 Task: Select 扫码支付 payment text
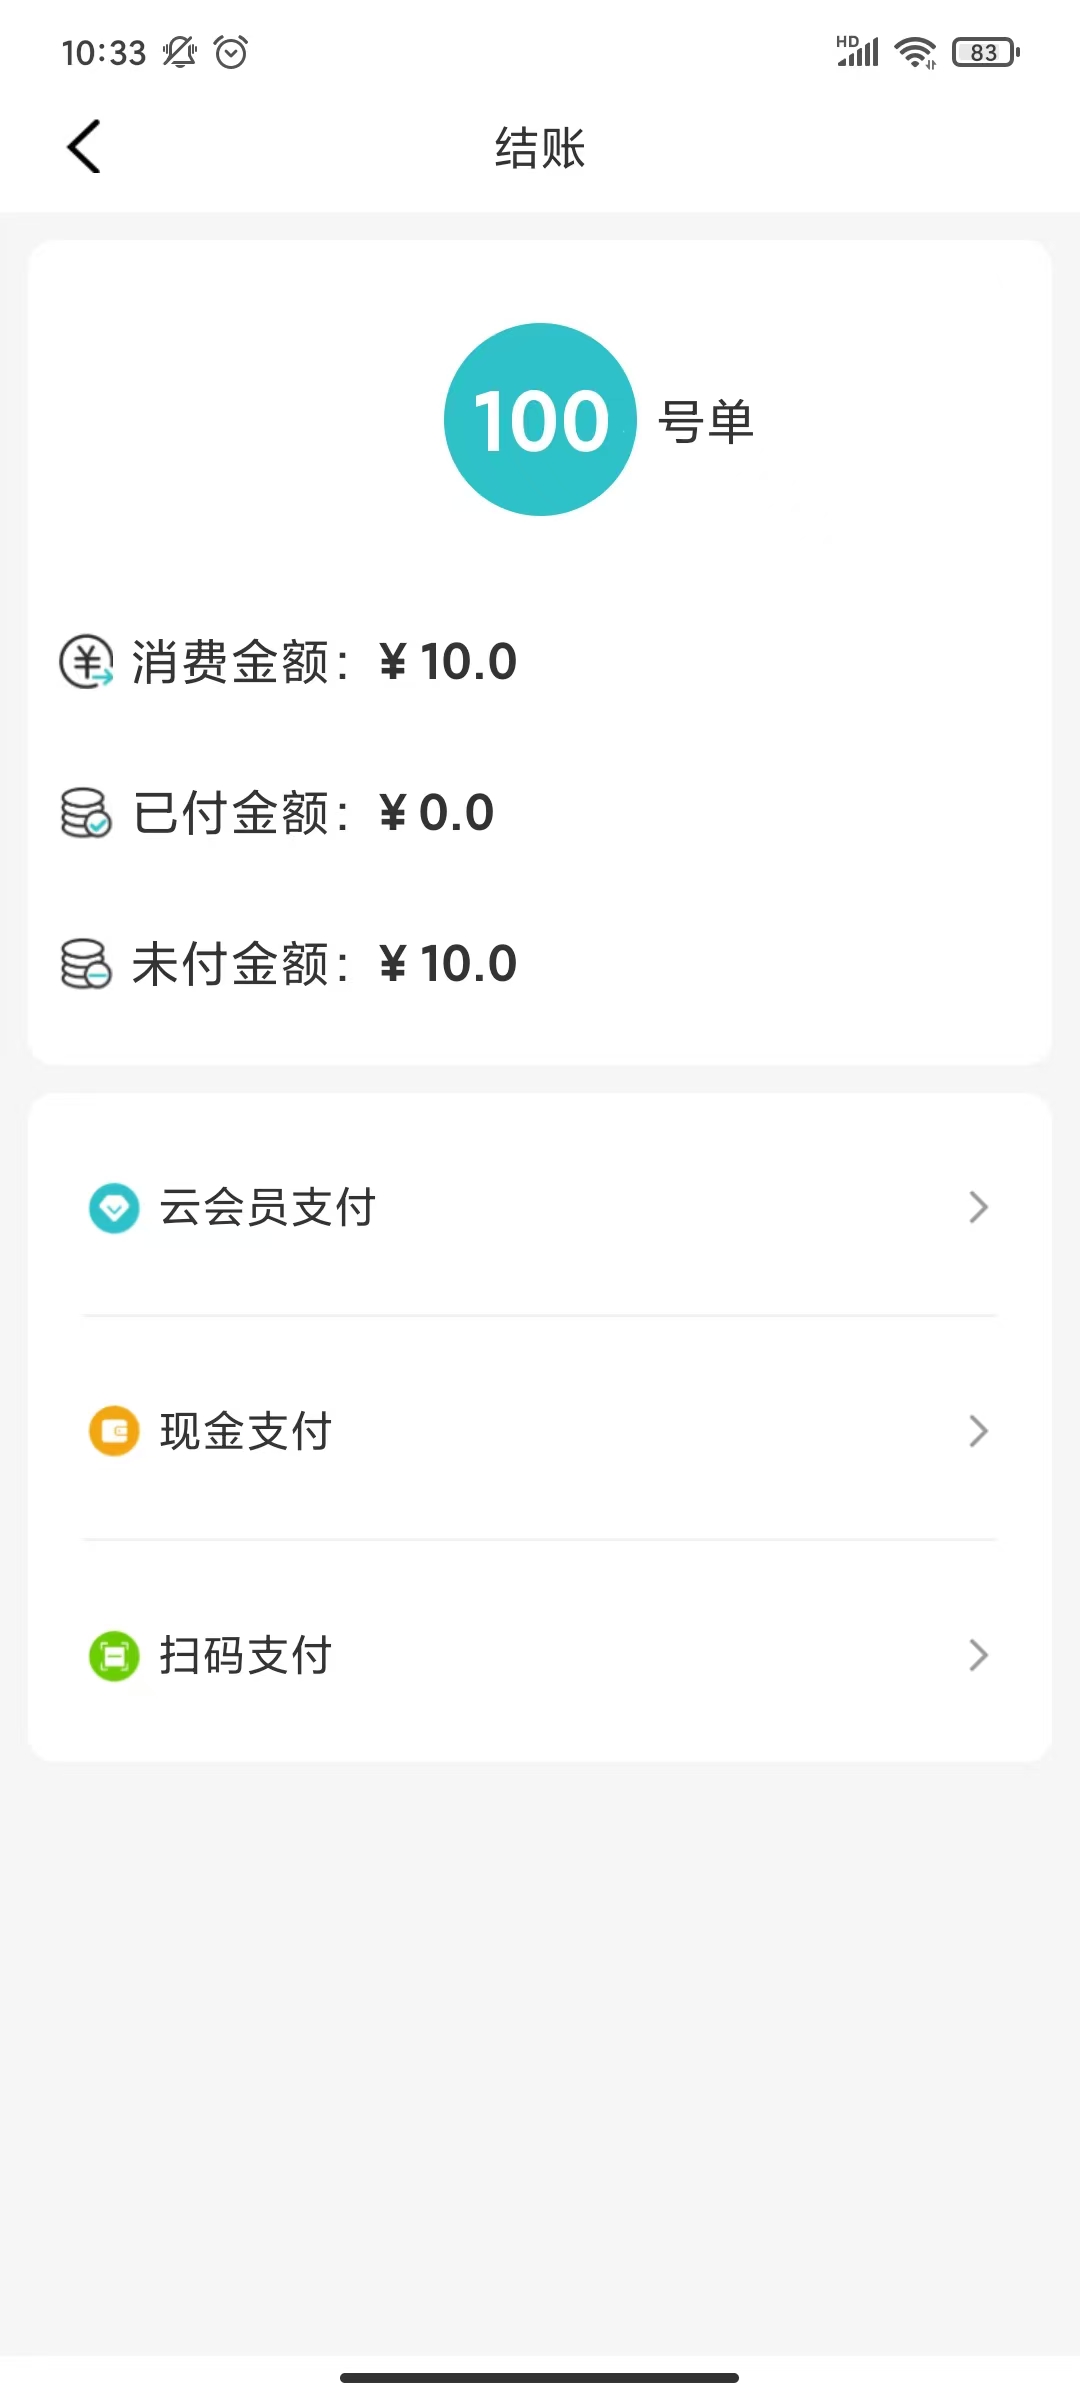[246, 1656]
